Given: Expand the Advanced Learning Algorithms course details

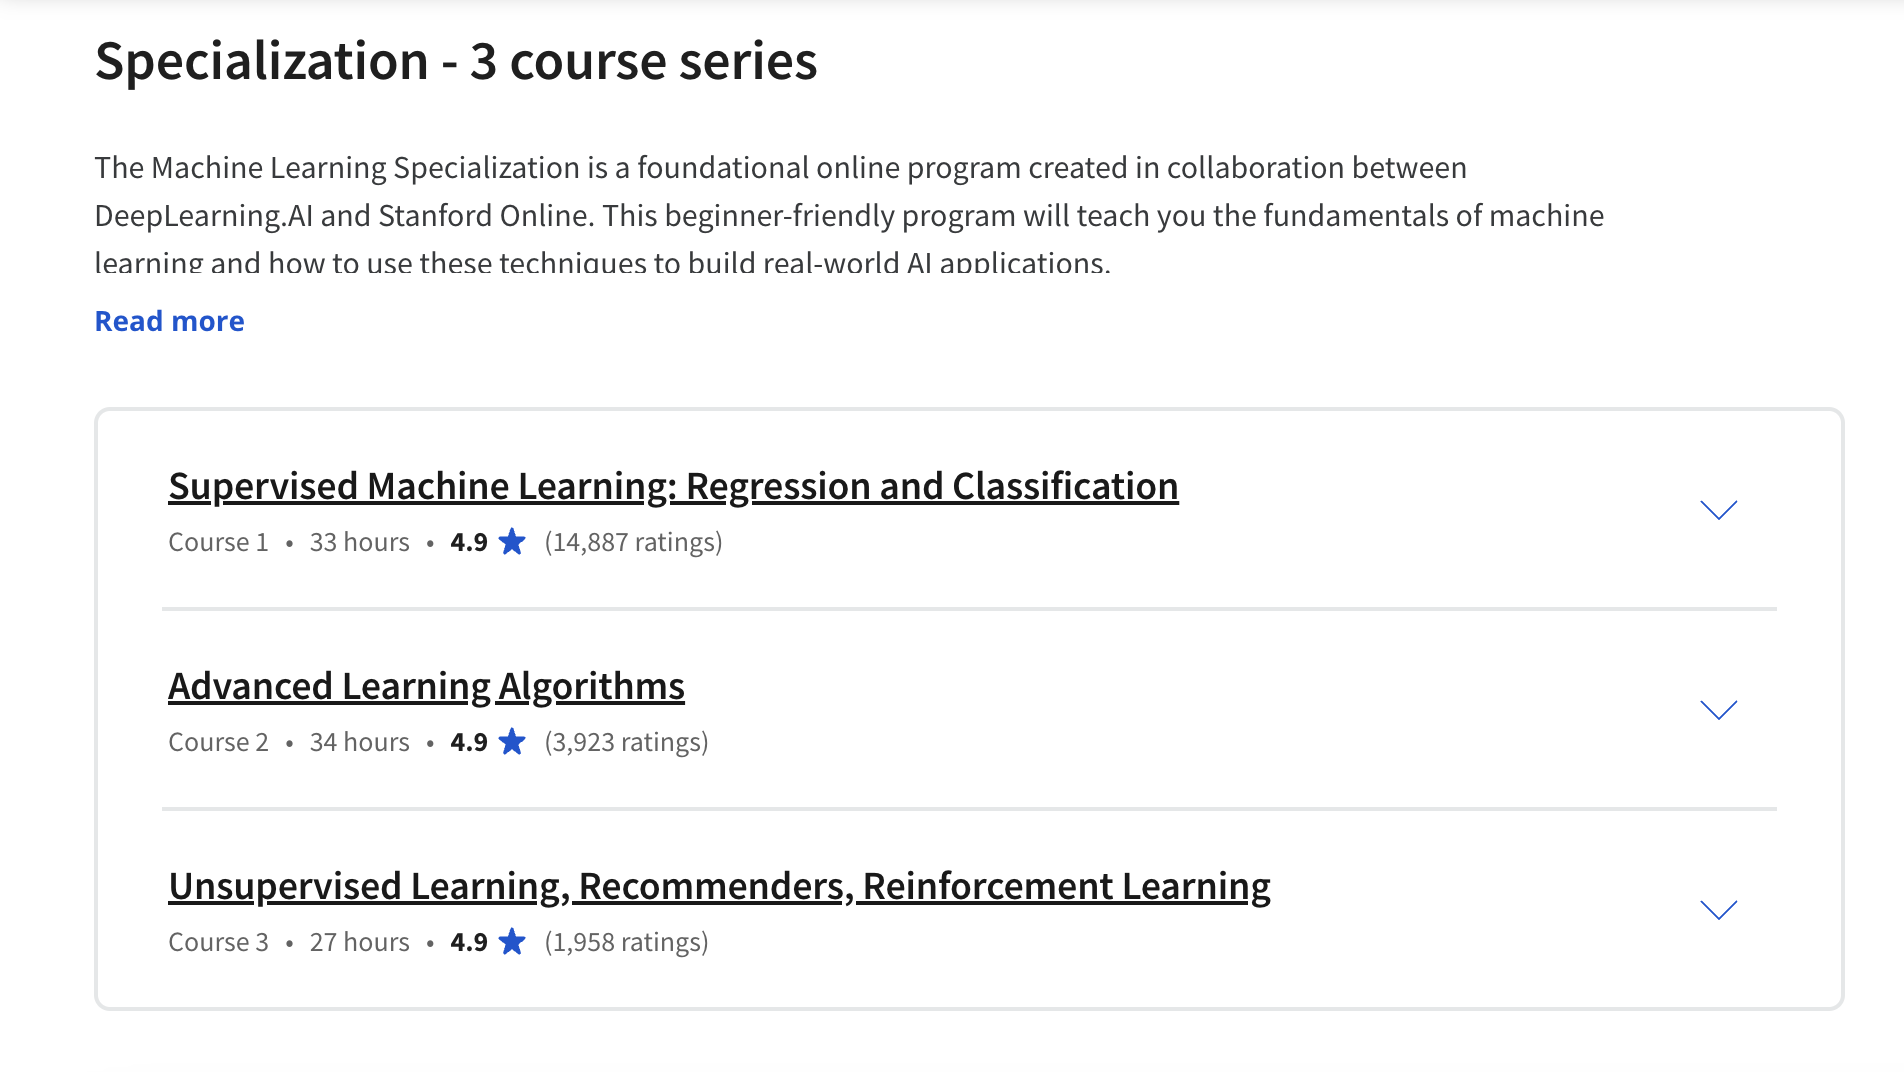Looking at the screenshot, I should pos(1719,709).
